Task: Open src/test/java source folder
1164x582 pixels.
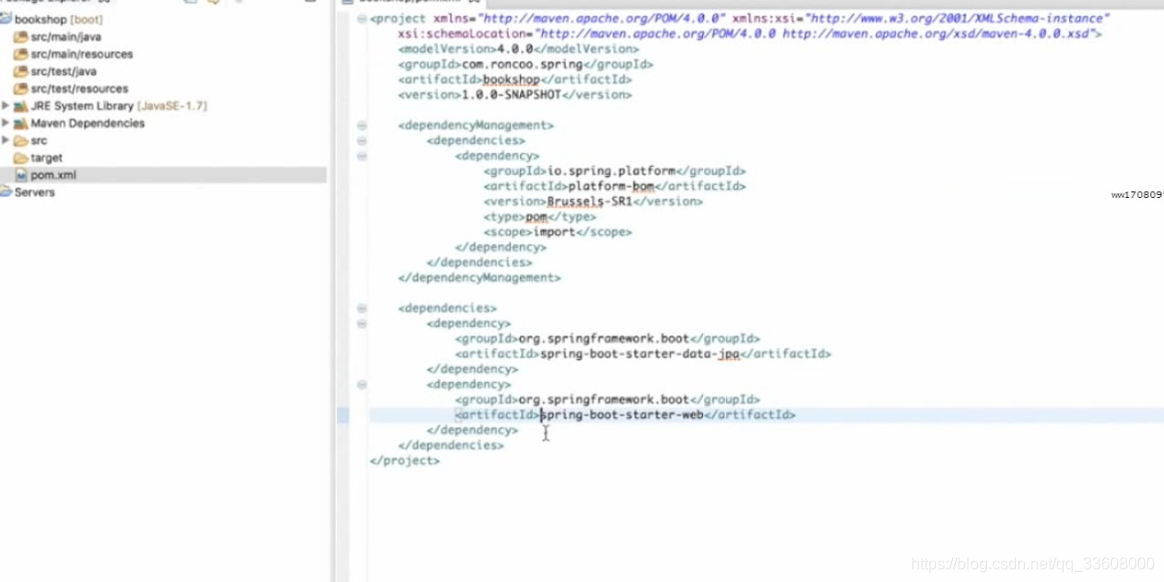Action: point(63,71)
